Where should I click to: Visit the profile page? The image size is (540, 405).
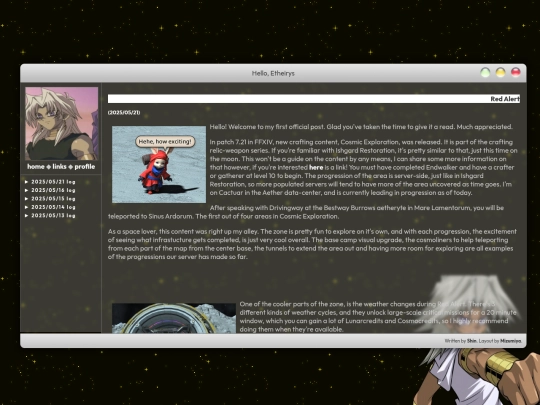point(85,167)
